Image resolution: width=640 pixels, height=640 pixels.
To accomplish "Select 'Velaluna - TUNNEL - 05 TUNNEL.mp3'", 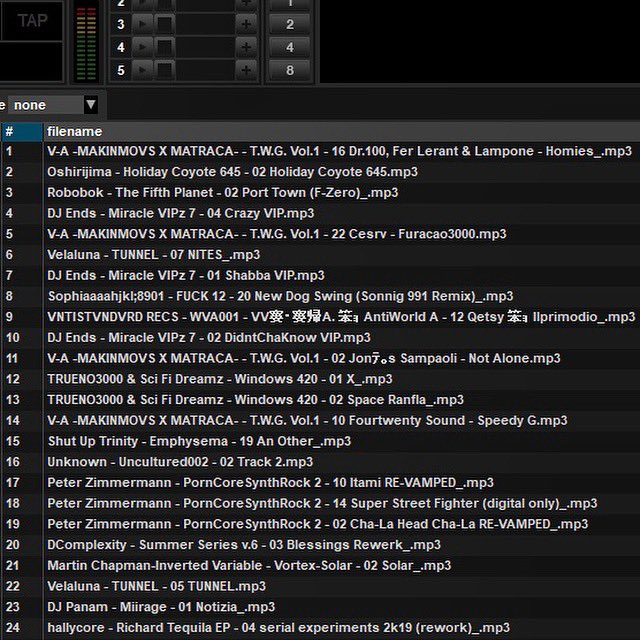I will [x=320, y=587].
